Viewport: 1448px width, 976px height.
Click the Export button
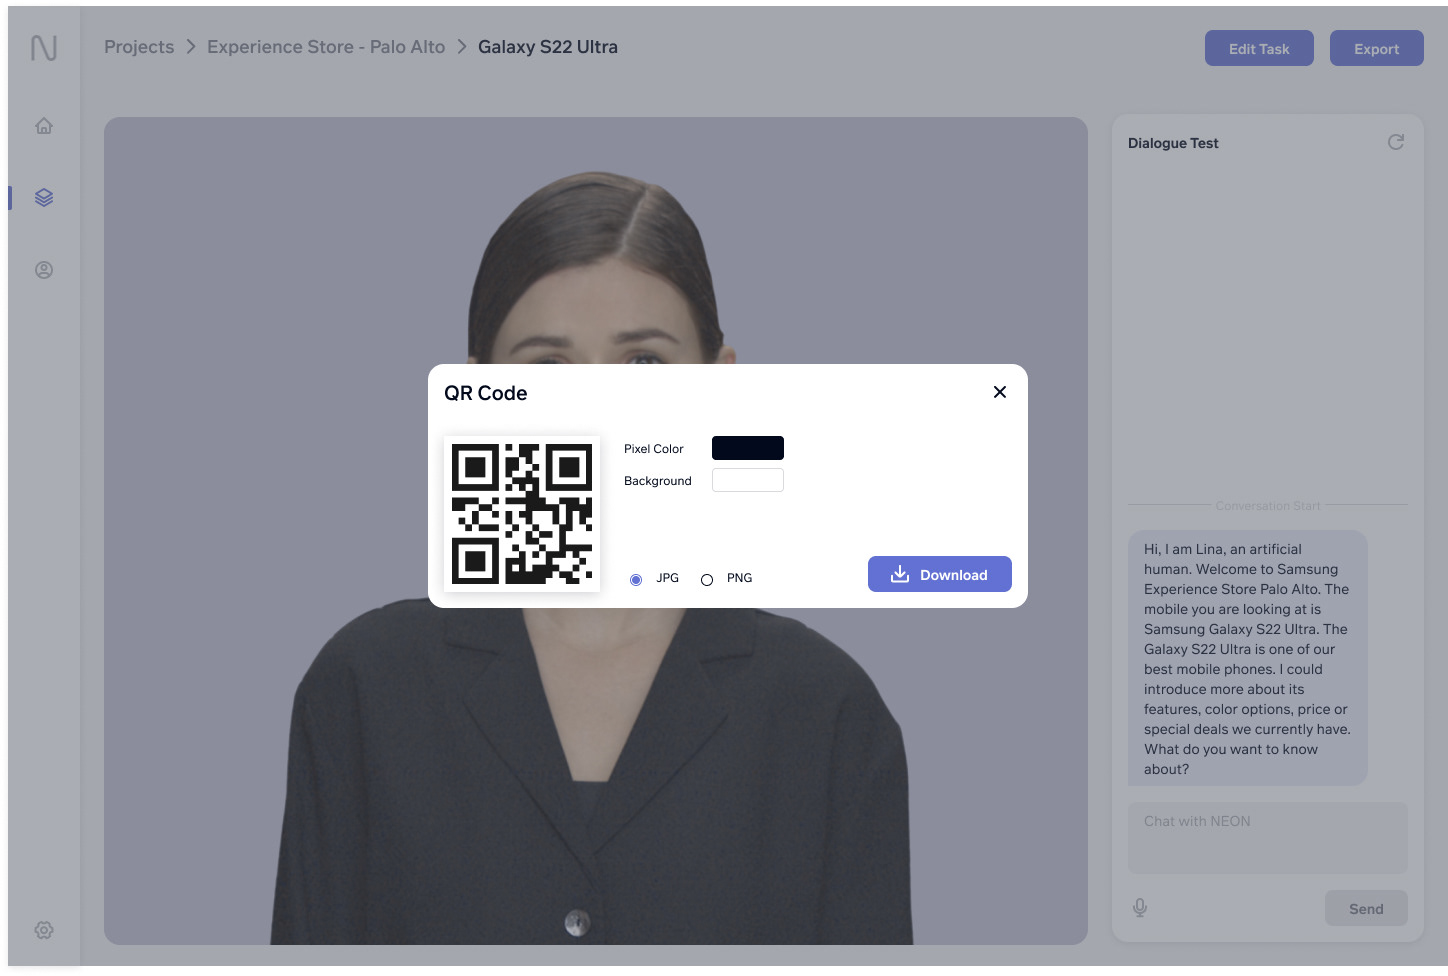click(1377, 48)
